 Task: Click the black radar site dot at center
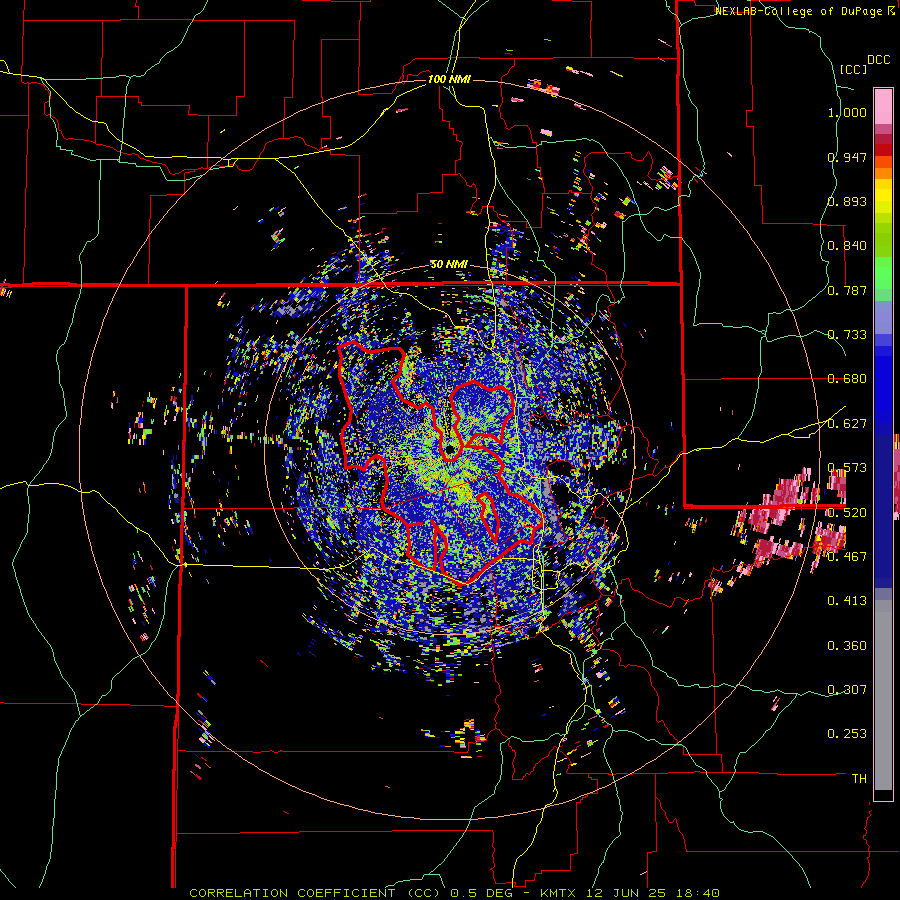451,449
